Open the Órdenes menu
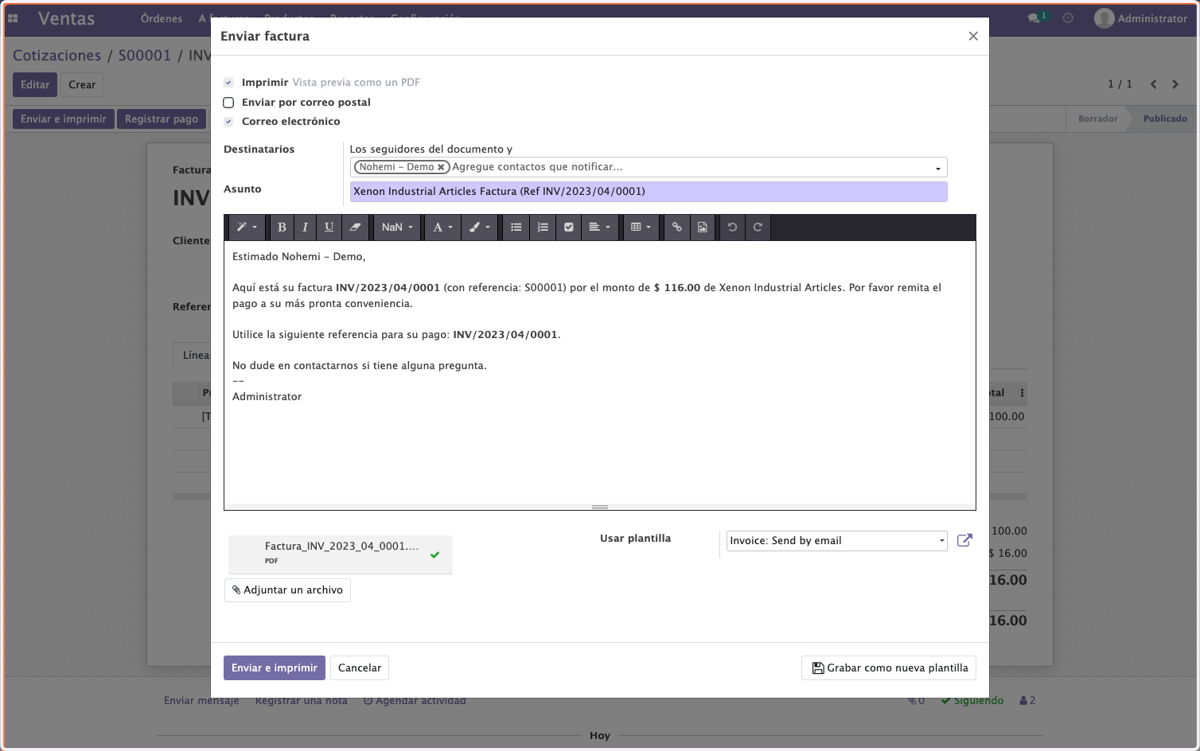 (162, 19)
